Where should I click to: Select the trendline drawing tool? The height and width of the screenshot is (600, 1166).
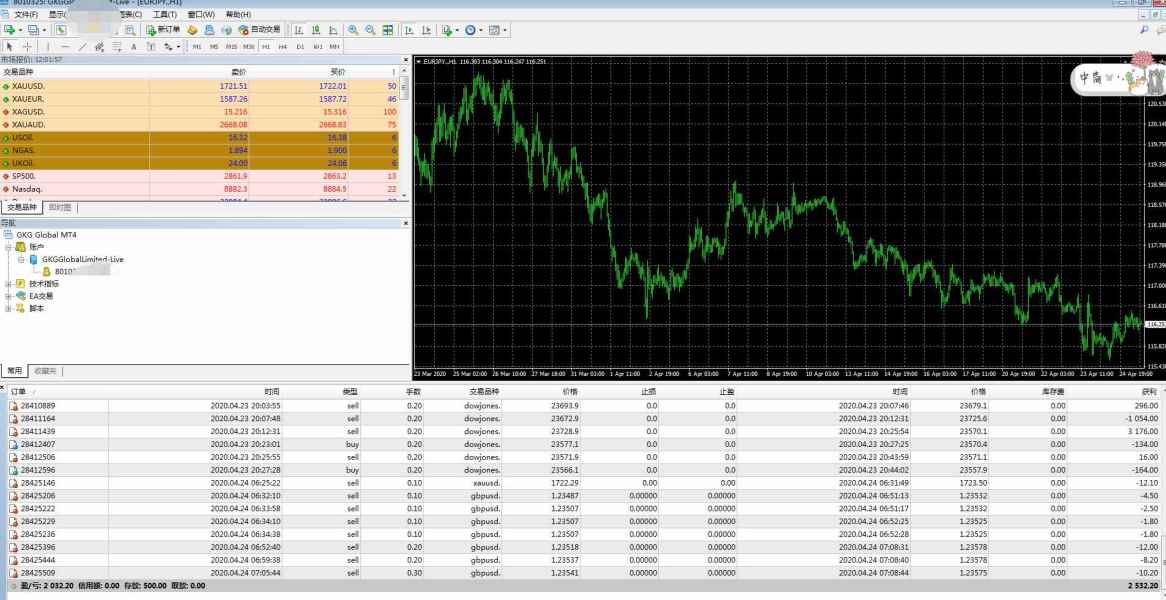coord(82,47)
